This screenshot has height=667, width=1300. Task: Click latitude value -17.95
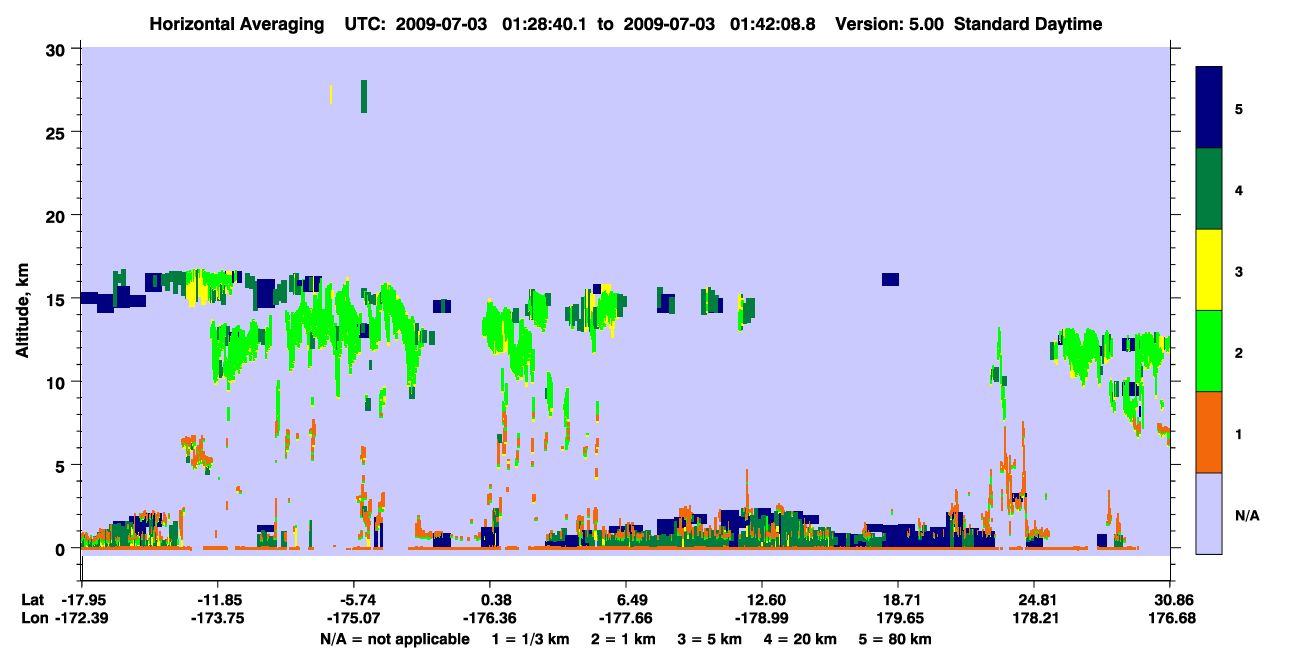tap(86, 600)
